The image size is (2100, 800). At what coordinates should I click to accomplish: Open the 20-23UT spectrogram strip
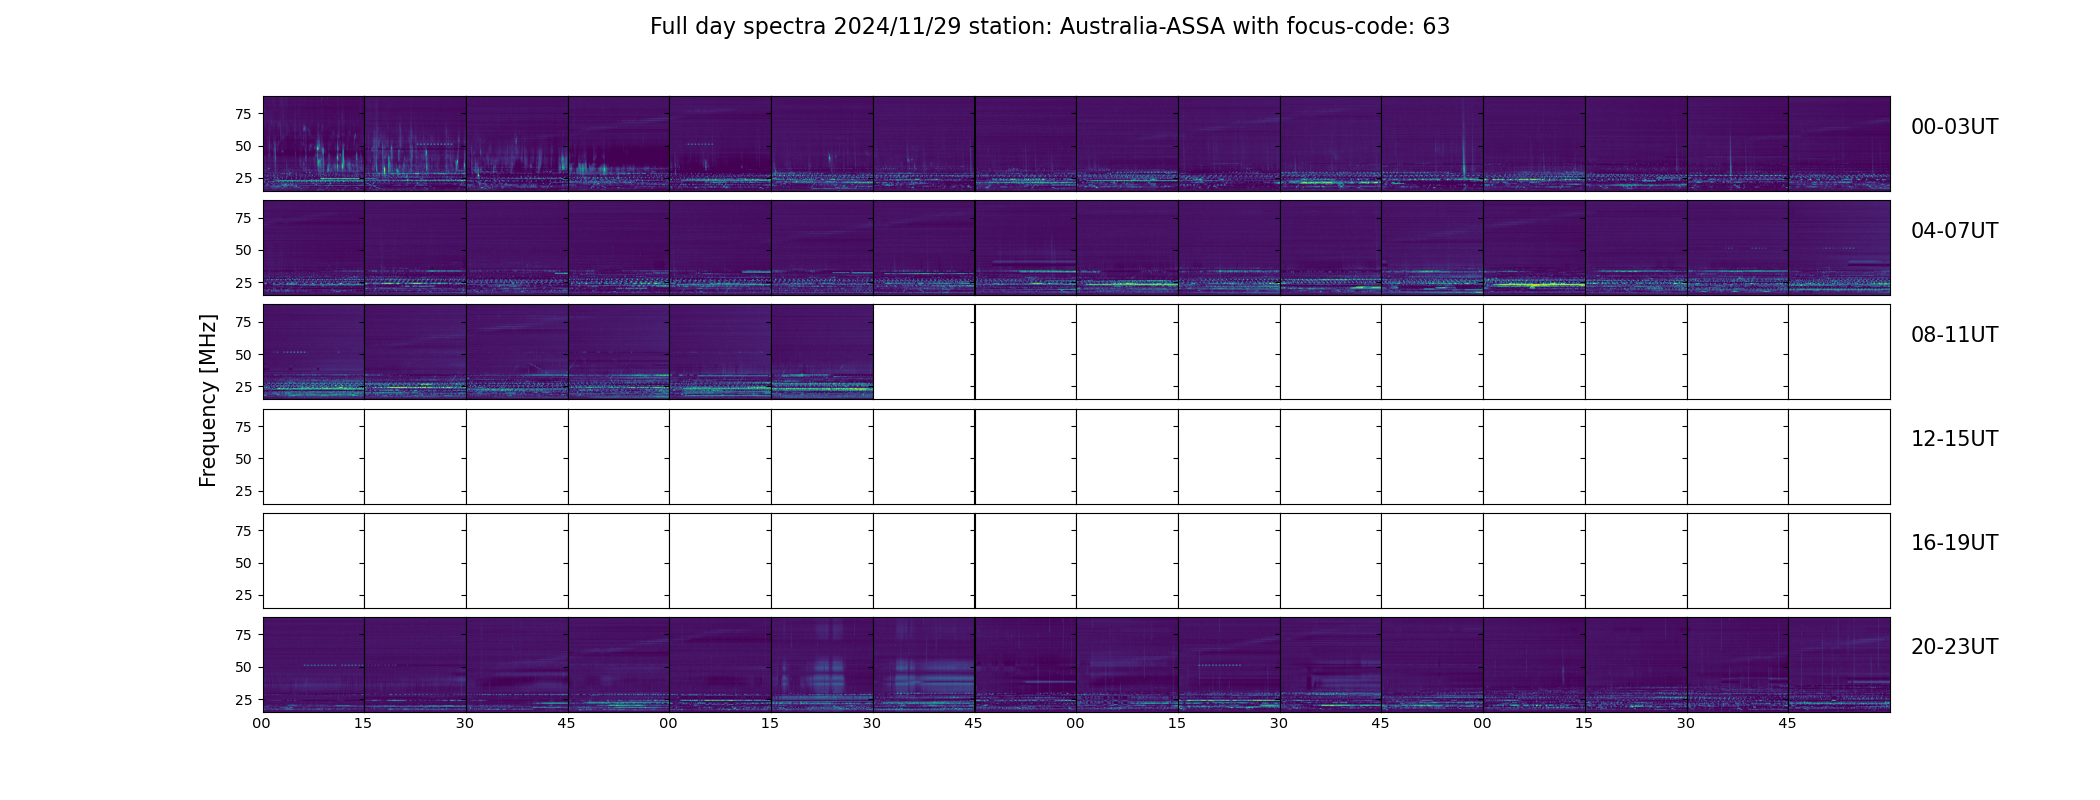1076,664
